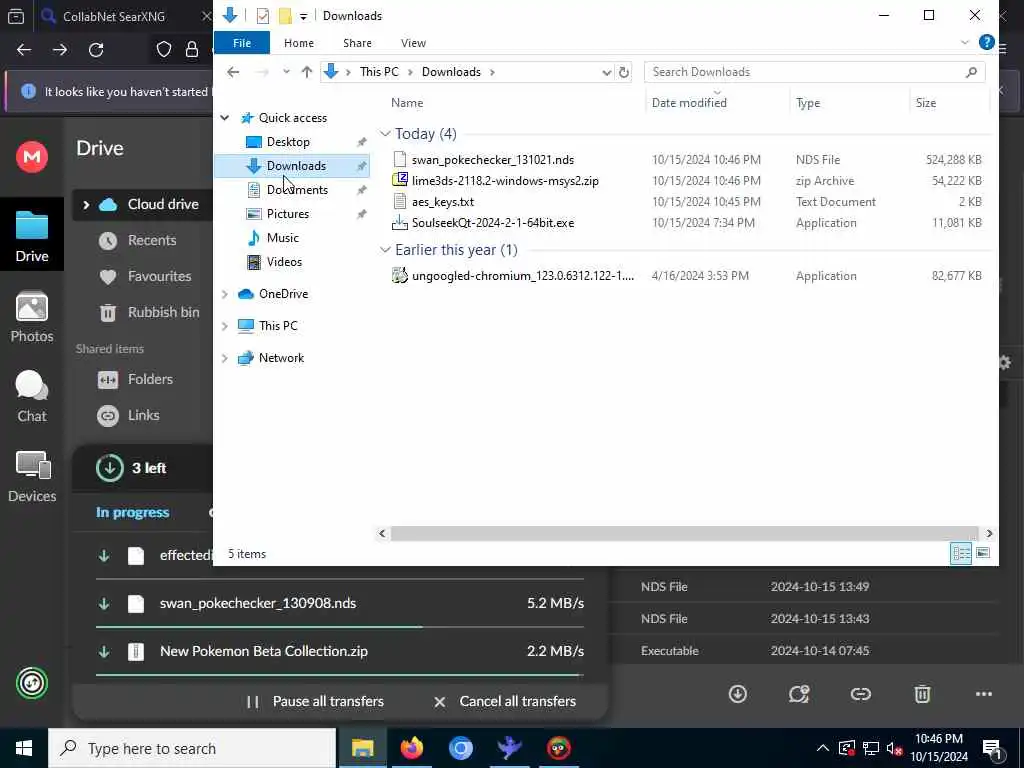Open Devices in the MEGA sidebar

(31, 477)
